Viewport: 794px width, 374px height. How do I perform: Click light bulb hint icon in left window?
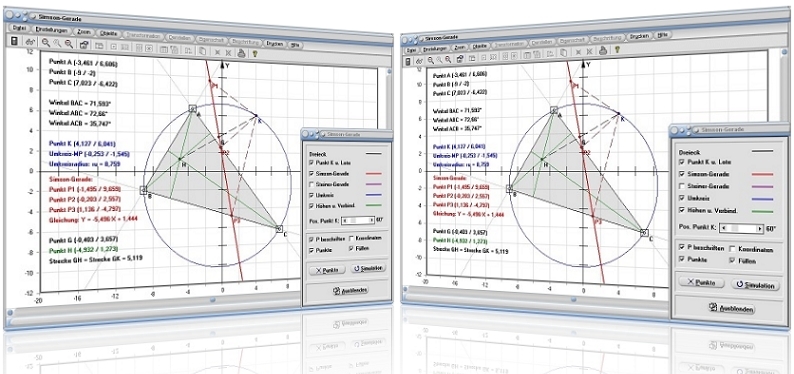[x=256, y=53]
